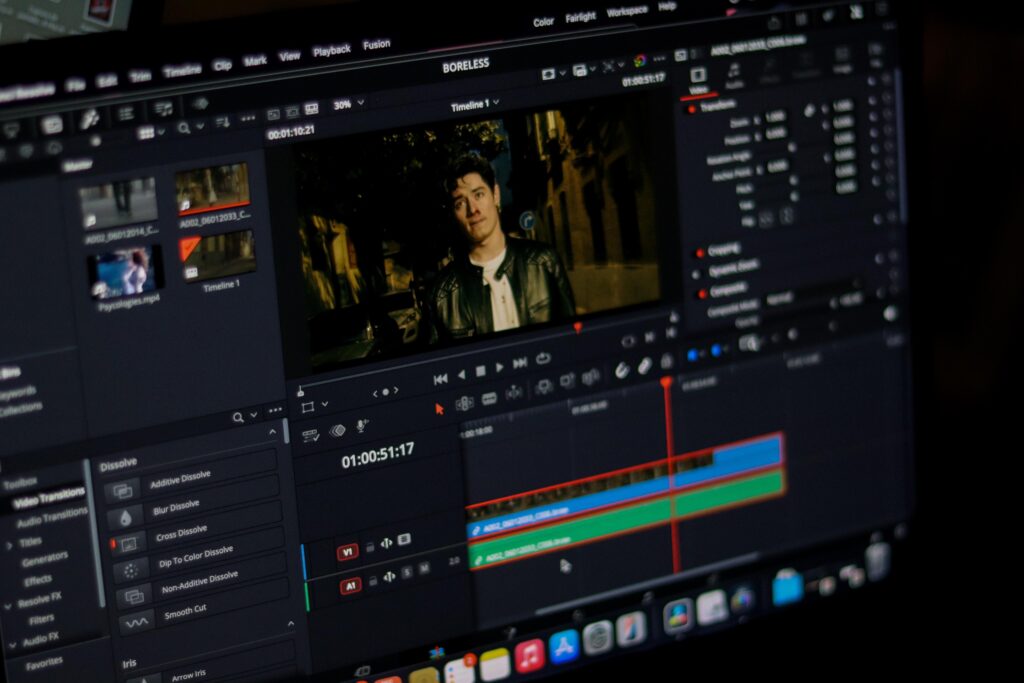Toggle lock on video track V1
The width and height of the screenshot is (1024, 683).
click(x=369, y=546)
